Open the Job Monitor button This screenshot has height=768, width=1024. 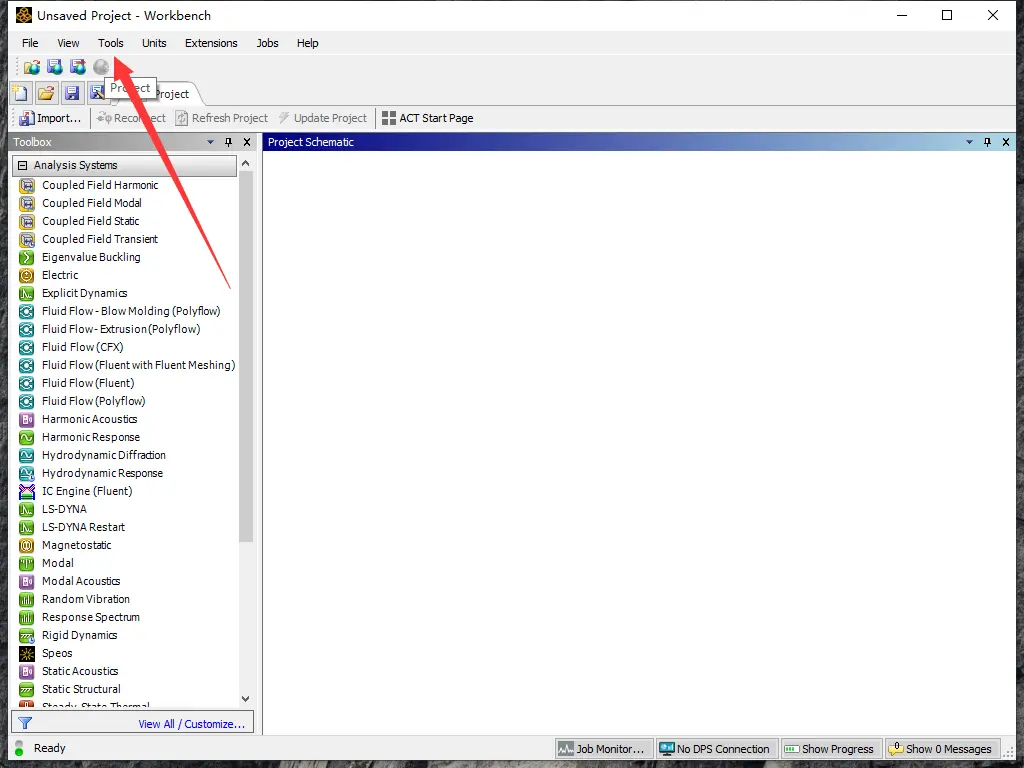604,749
